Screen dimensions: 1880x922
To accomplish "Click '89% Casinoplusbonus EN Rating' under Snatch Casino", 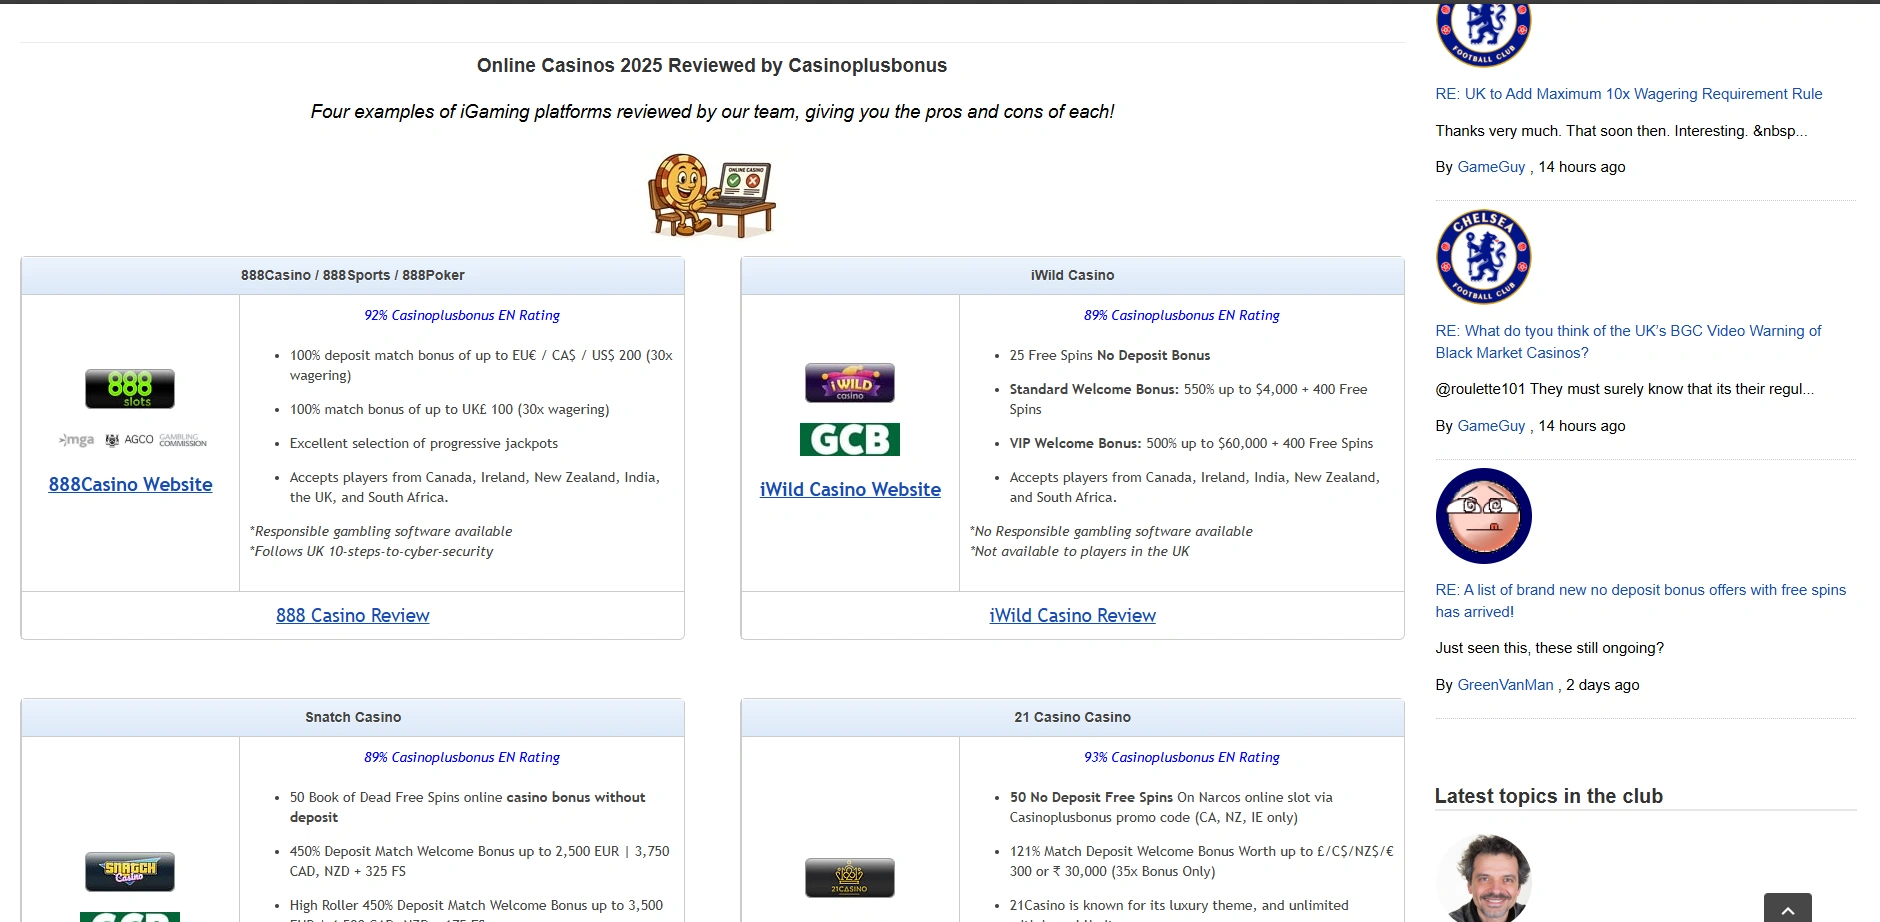I will [x=462, y=757].
